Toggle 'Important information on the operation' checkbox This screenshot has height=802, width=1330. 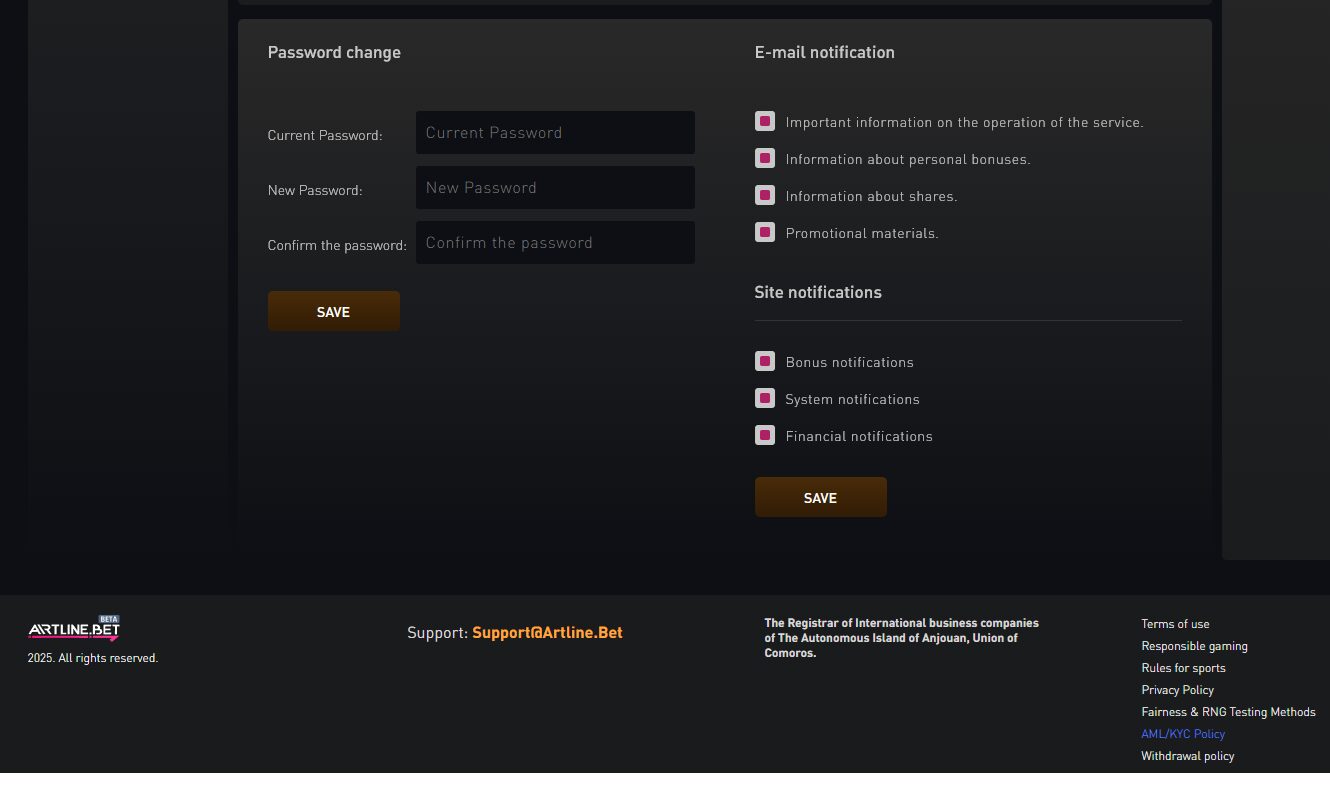[x=765, y=122]
